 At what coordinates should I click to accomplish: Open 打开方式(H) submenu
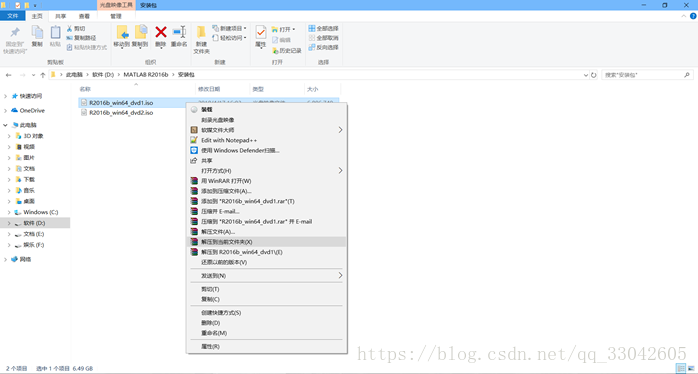[x=266, y=171]
